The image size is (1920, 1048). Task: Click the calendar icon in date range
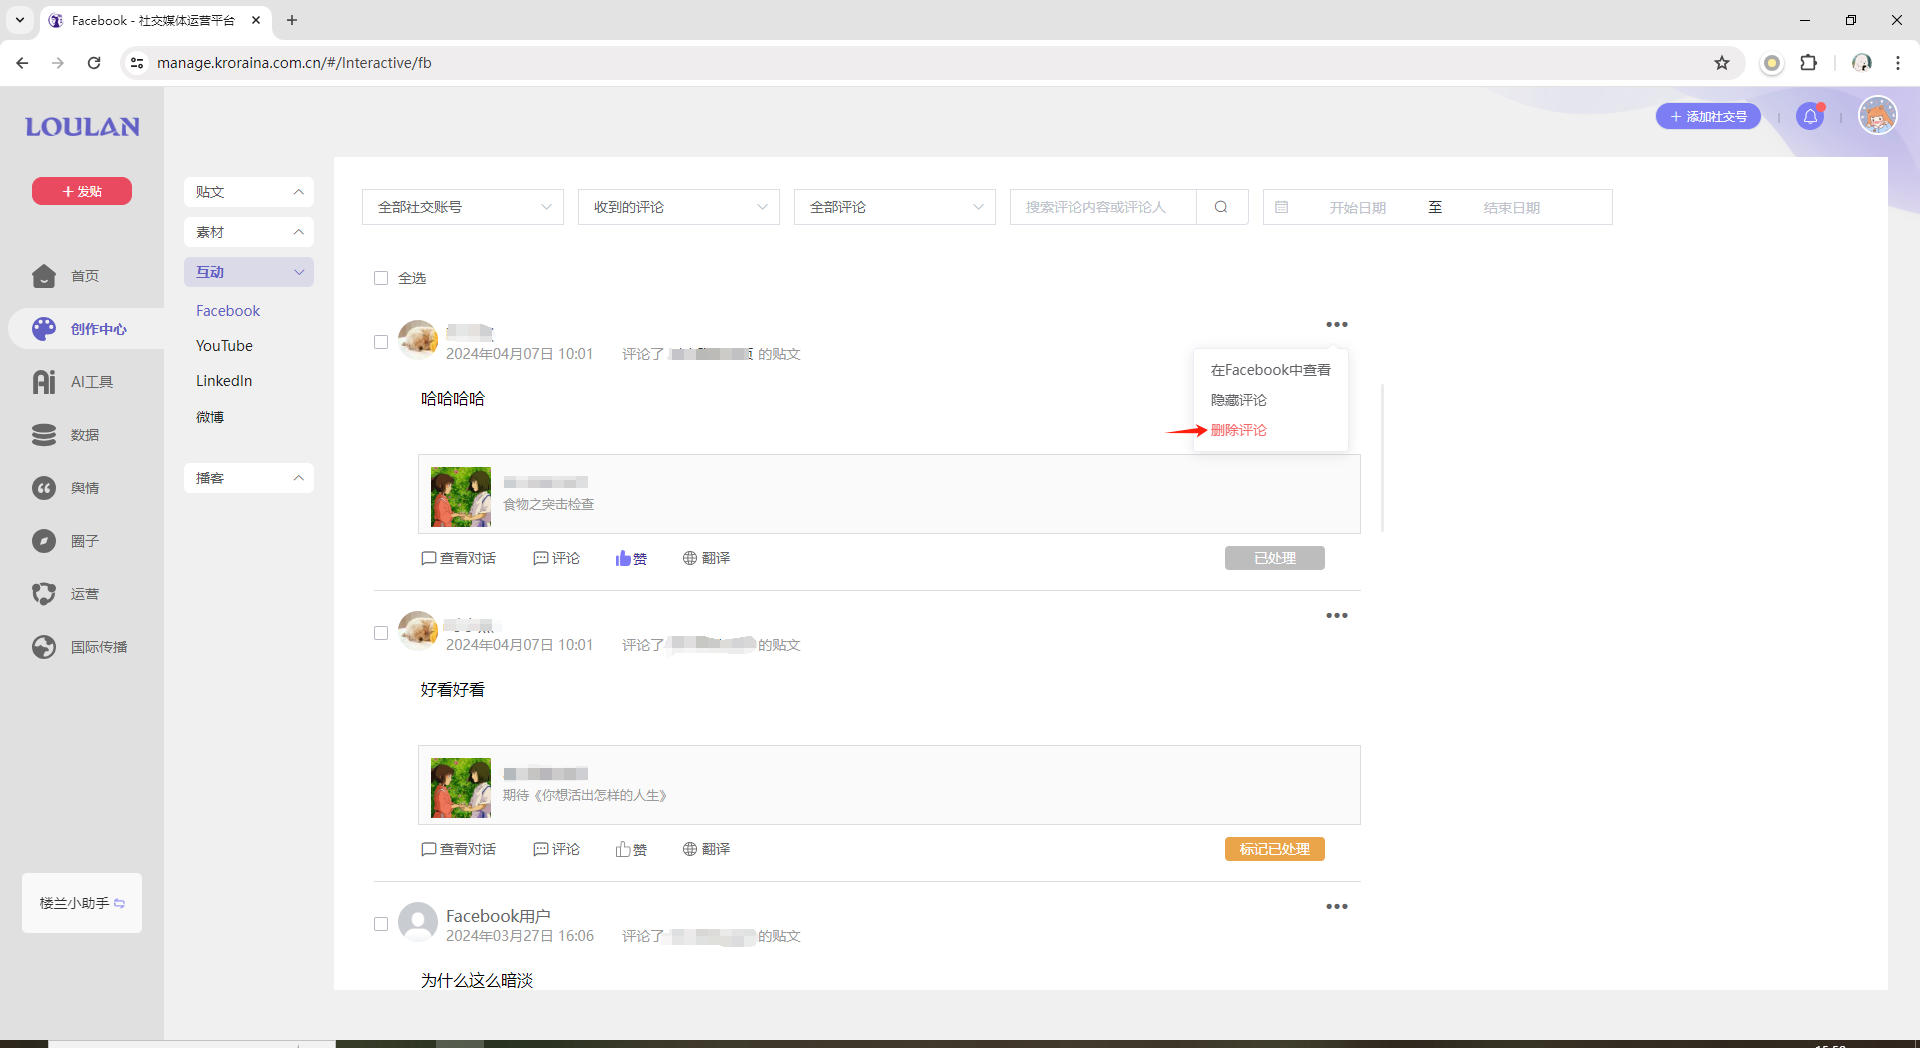coord(1281,207)
